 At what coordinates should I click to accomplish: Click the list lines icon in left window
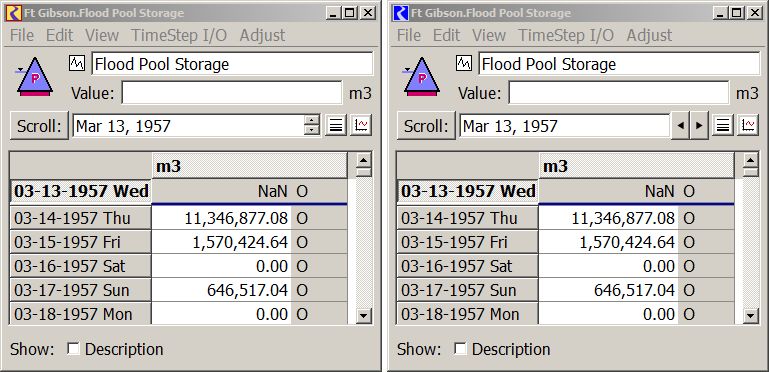(x=336, y=125)
